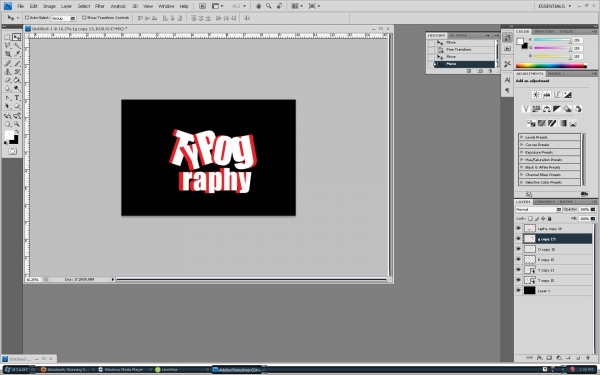The height and width of the screenshot is (375, 600).
Task: Open the File menu
Action: pyautogui.click(x=21, y=6)
